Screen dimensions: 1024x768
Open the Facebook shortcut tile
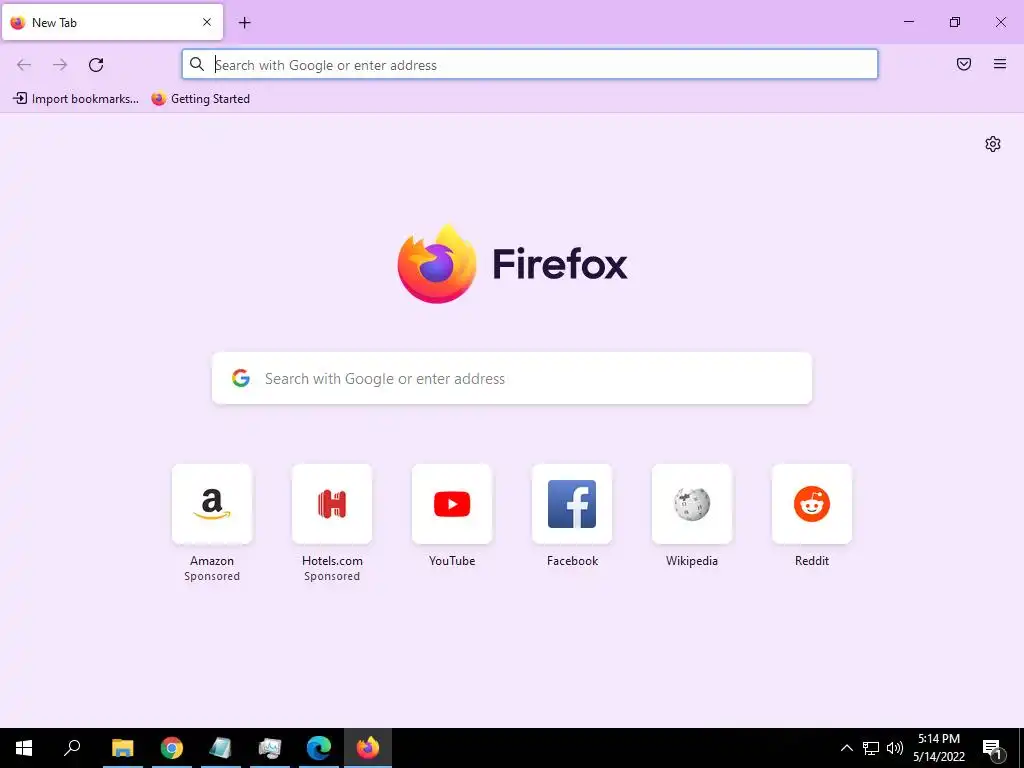click(x=572, y=504)
